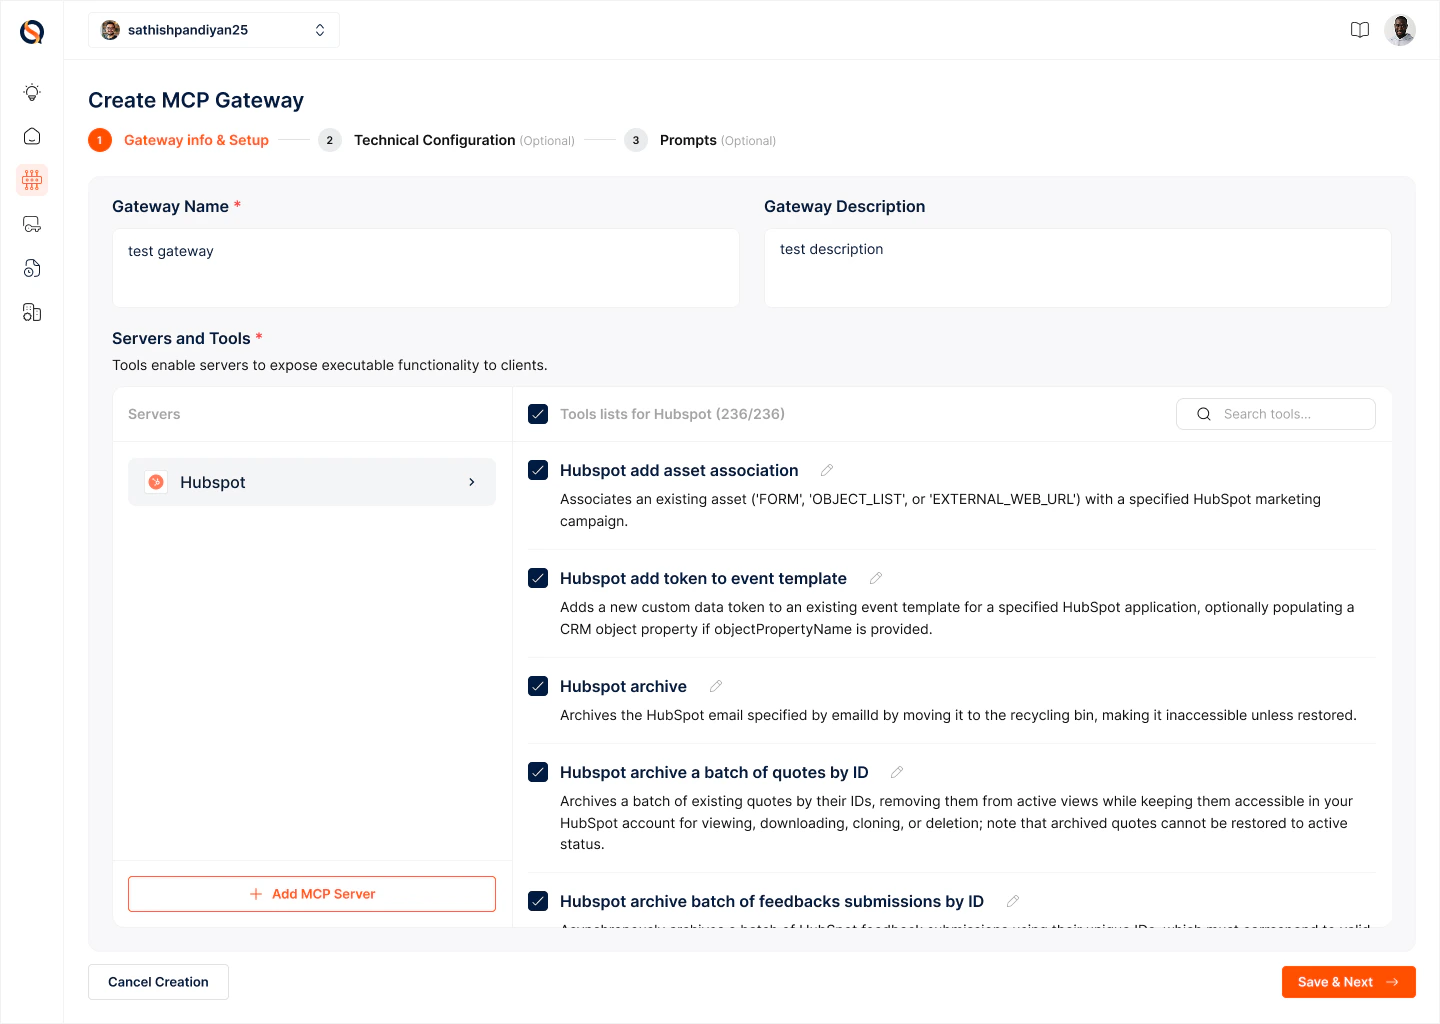Open the profile avatar menu

1400,29
